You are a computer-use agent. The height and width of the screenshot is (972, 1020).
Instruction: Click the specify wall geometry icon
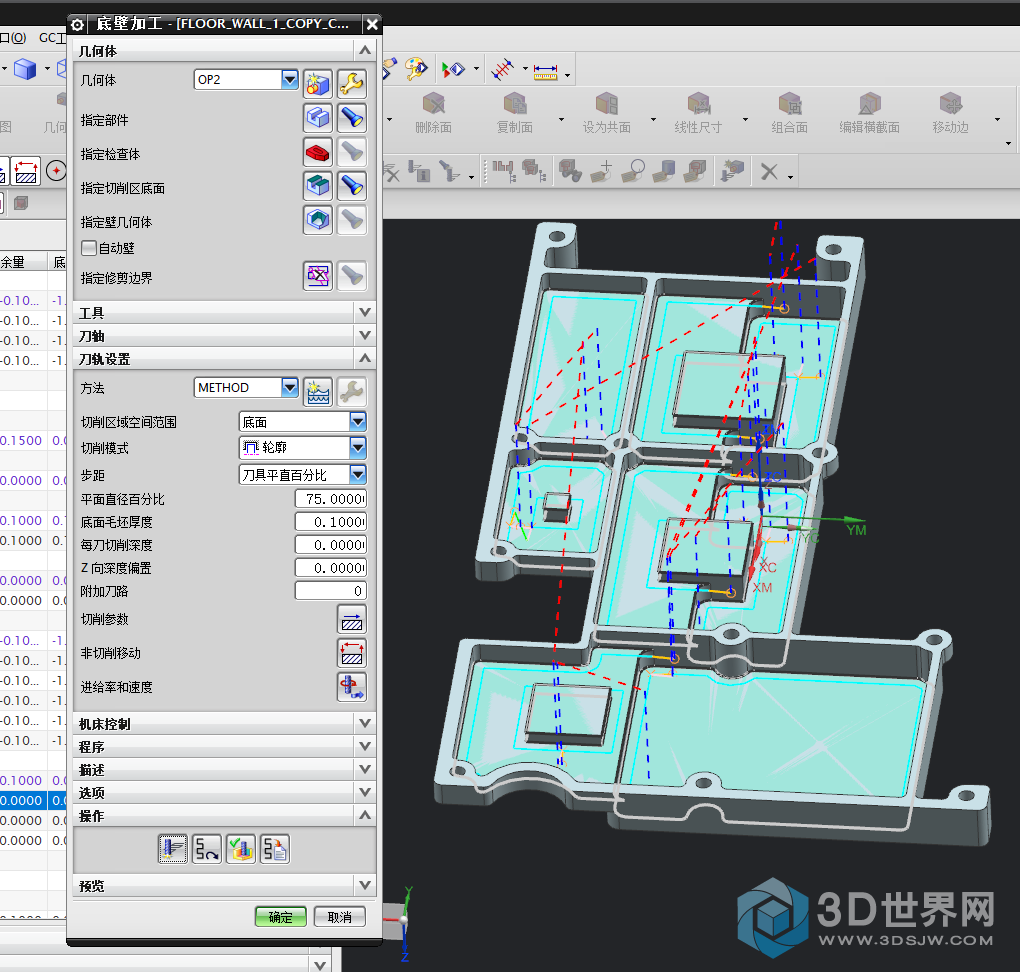coord(317,221)
